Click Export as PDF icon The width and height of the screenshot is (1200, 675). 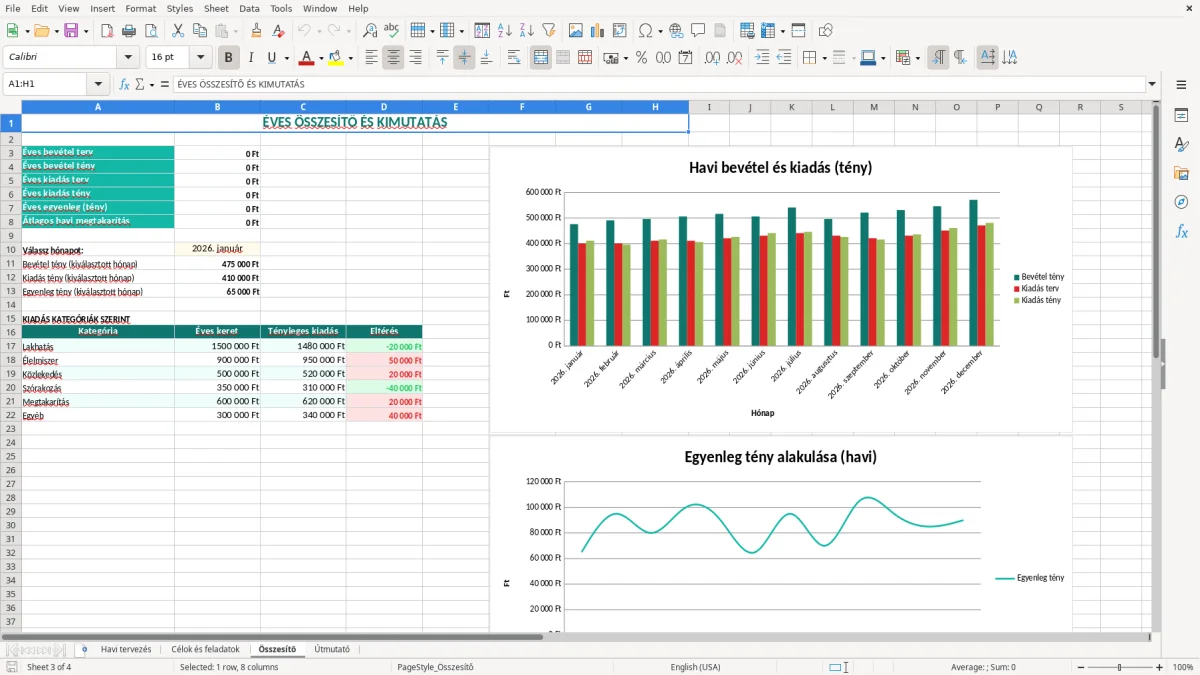(x=109, y=31)
